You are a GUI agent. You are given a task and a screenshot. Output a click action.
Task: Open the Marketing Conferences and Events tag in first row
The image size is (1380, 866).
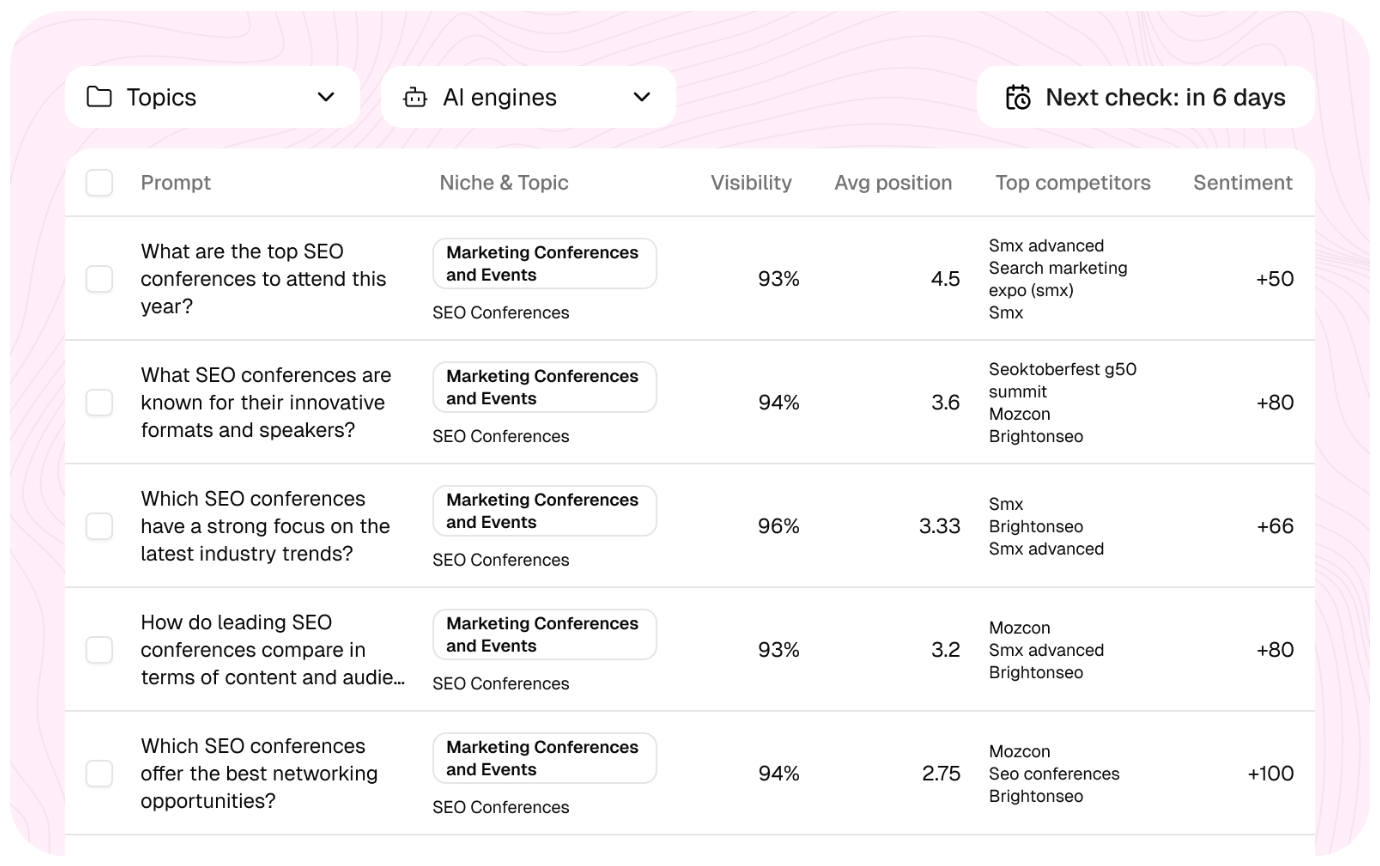click(x=545, y=264)
